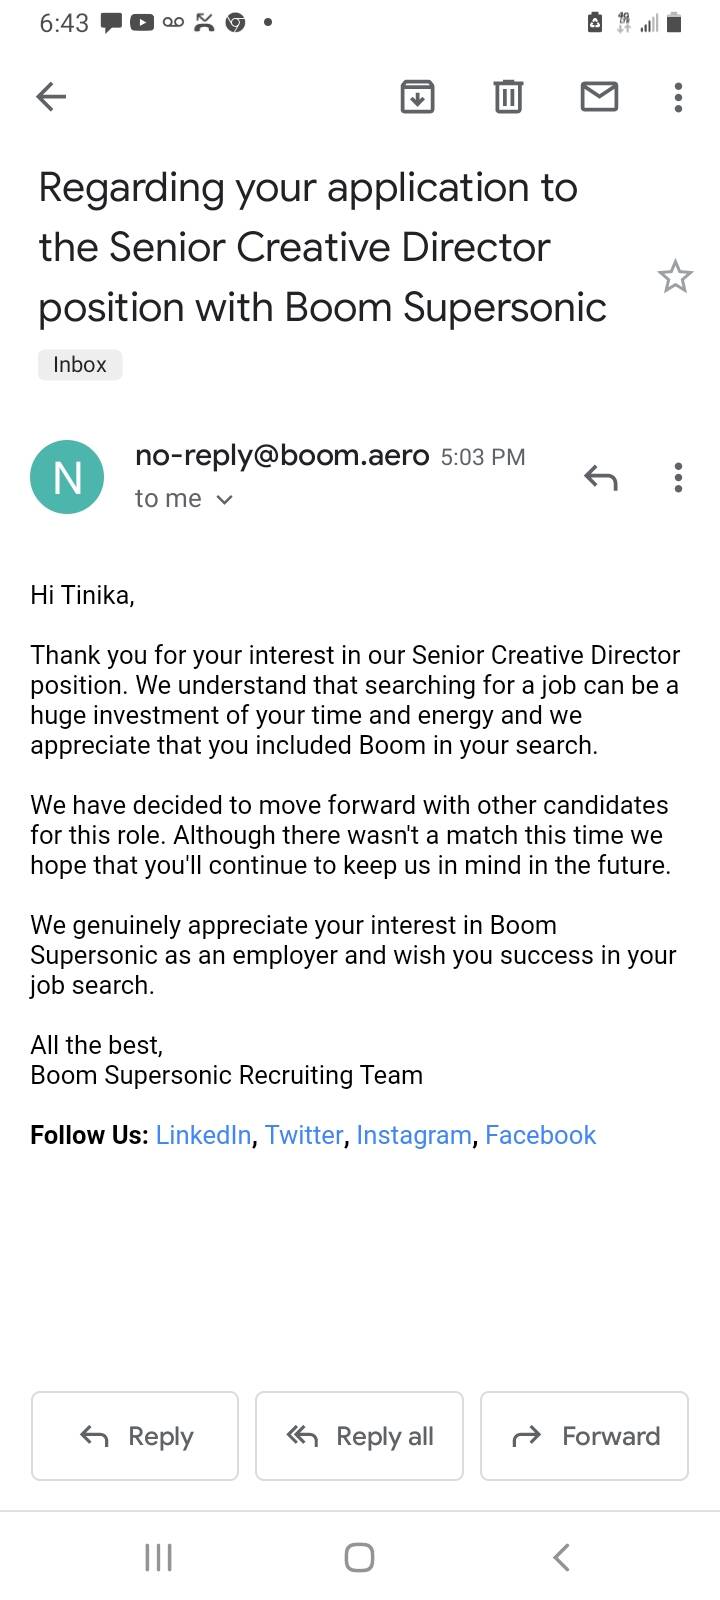The height and width of the screenshot is (1600, 720).
Task: Open the Facebook link
Action: [x=540, y=1135]
